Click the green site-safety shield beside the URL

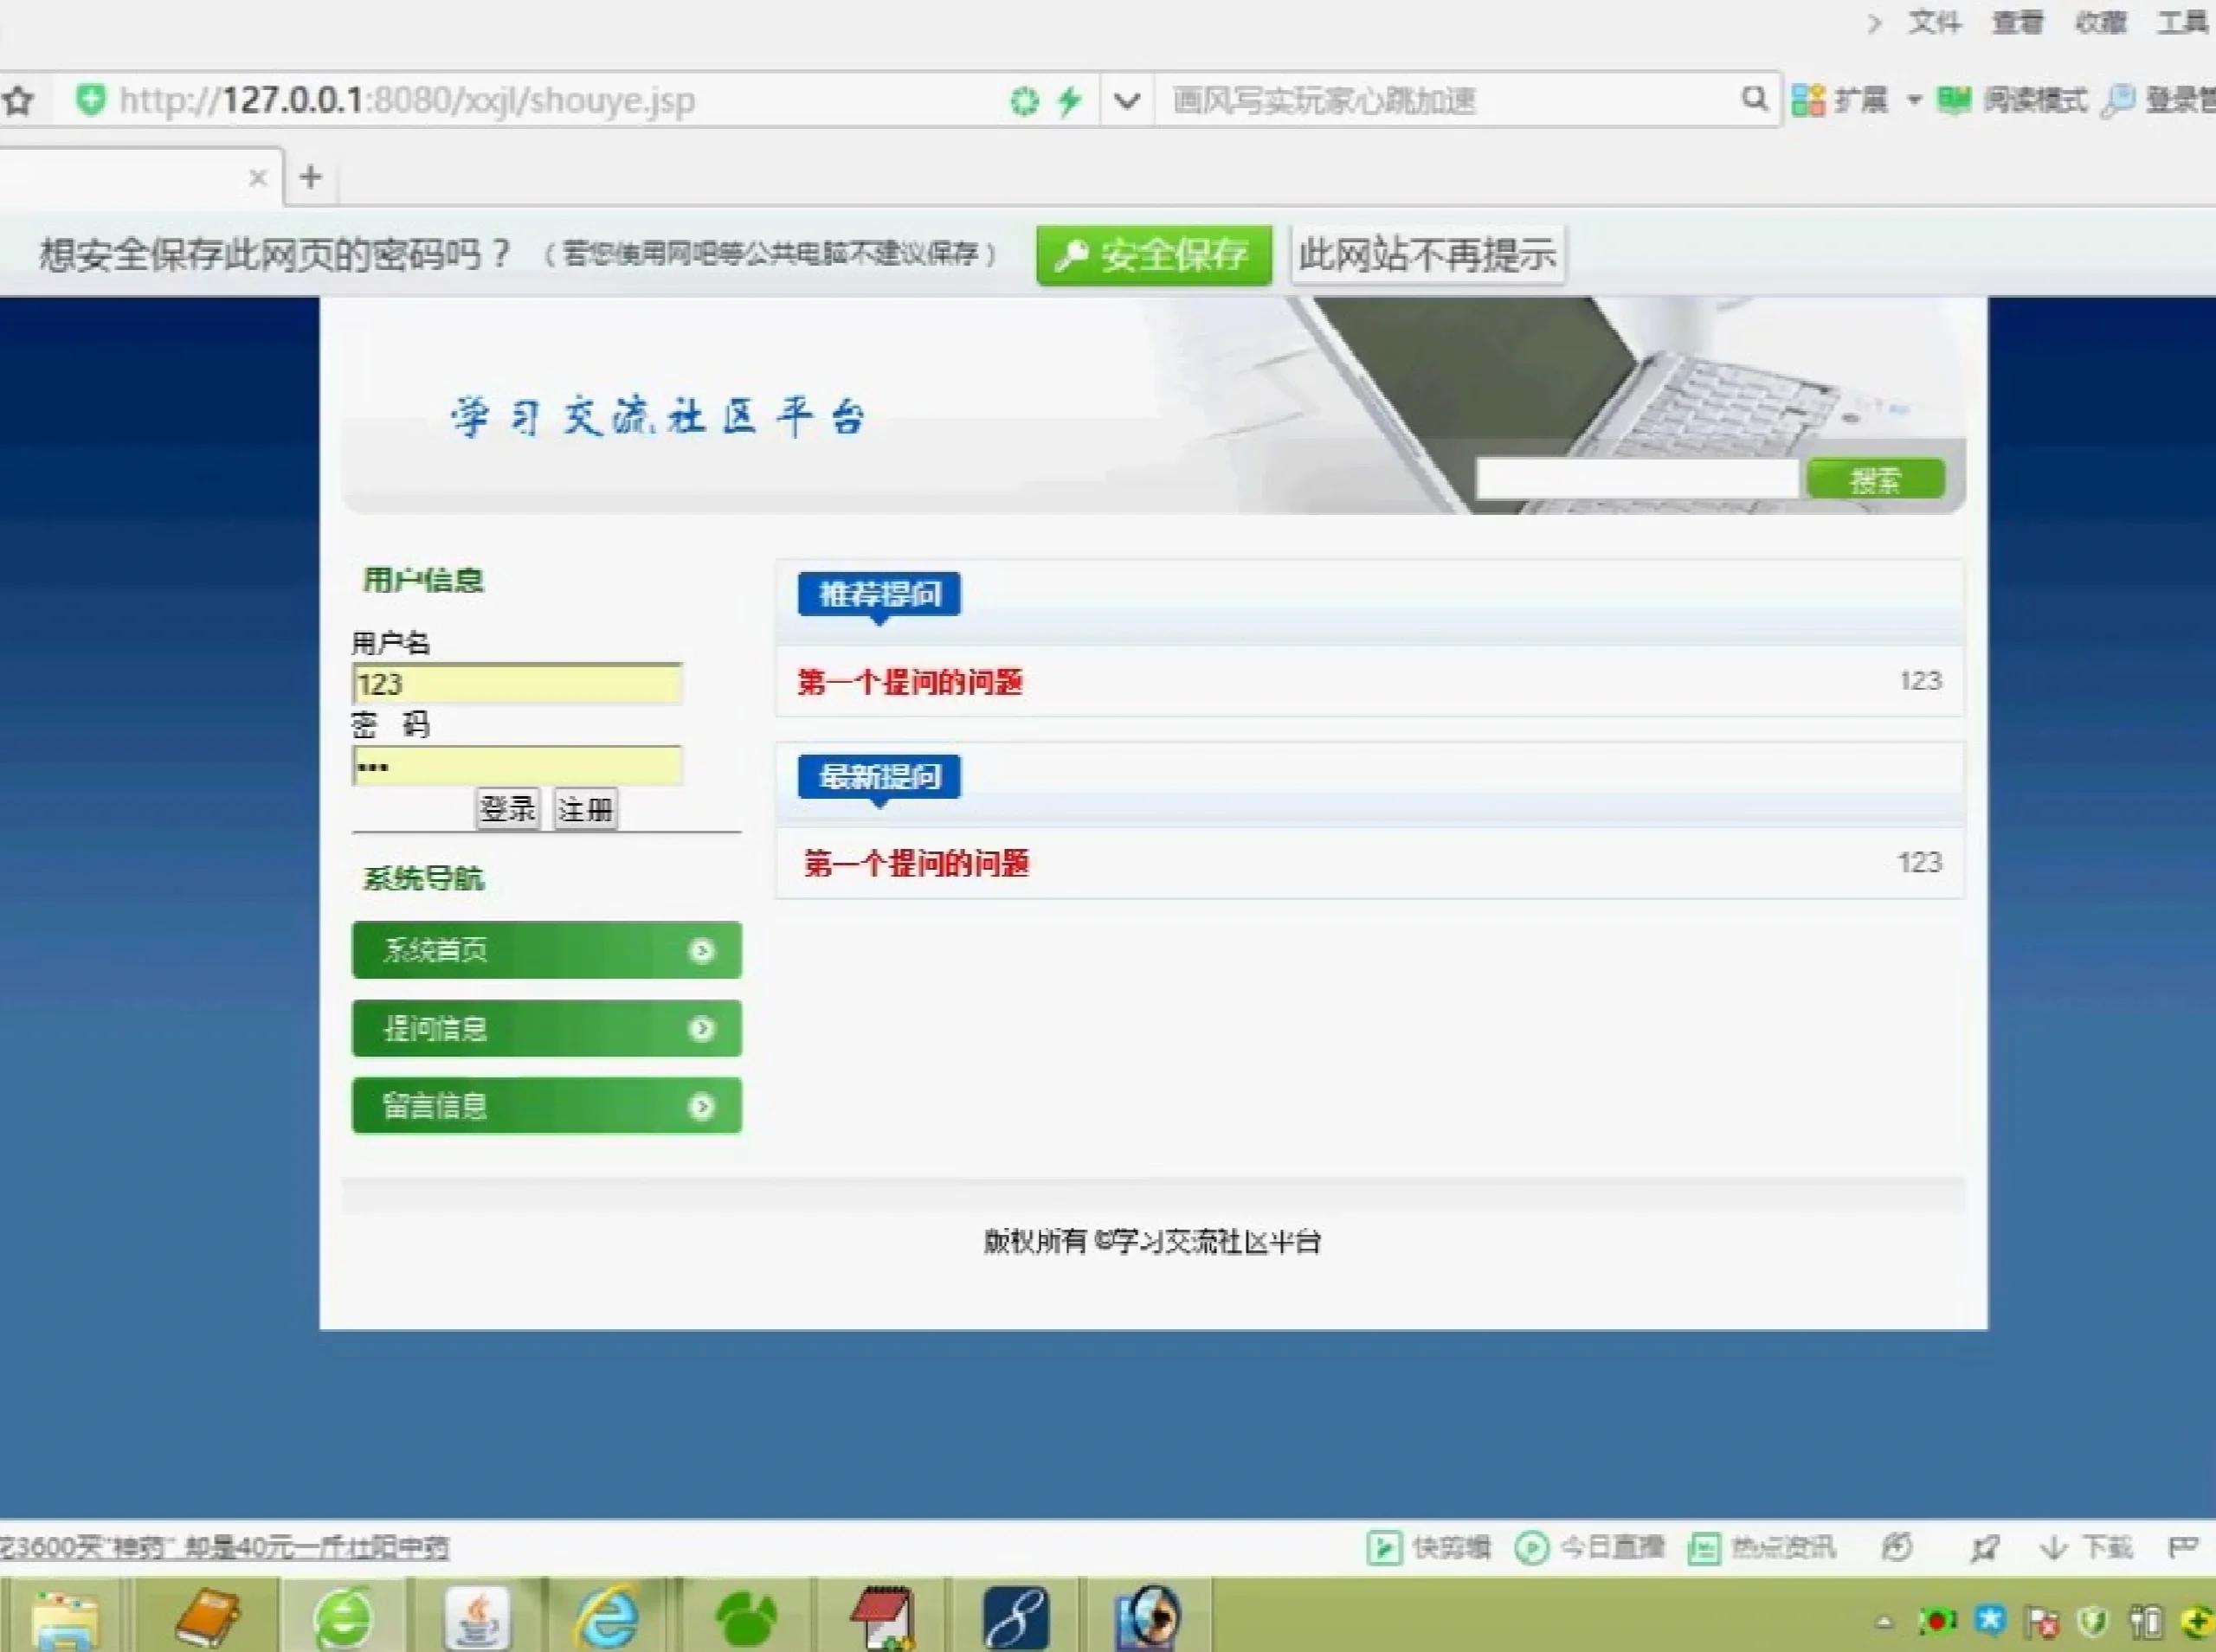[90, 99]
